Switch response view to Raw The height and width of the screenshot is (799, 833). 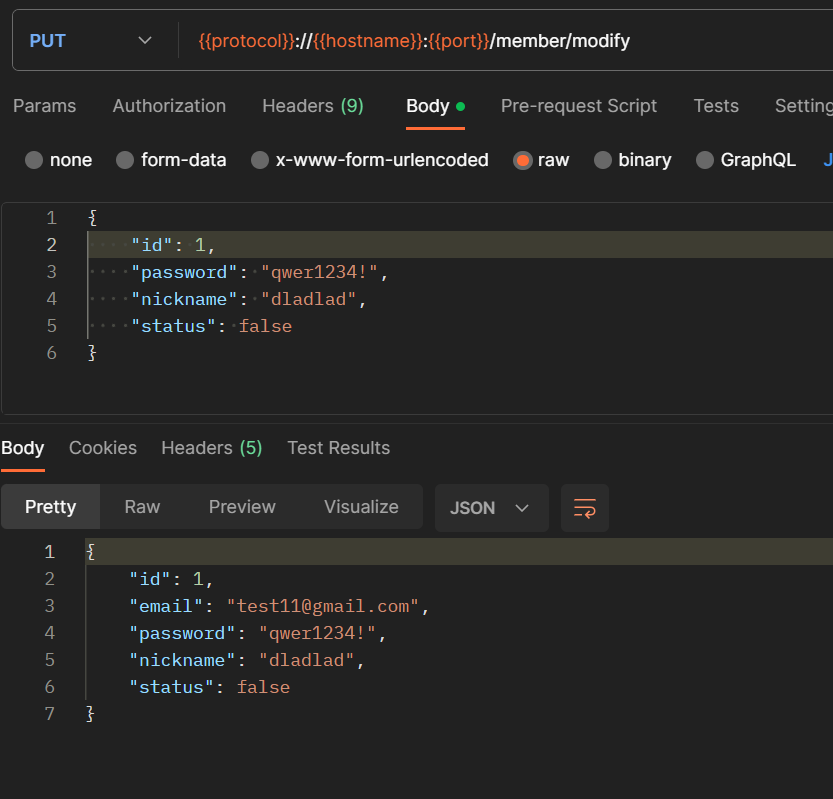coord(142,507)
